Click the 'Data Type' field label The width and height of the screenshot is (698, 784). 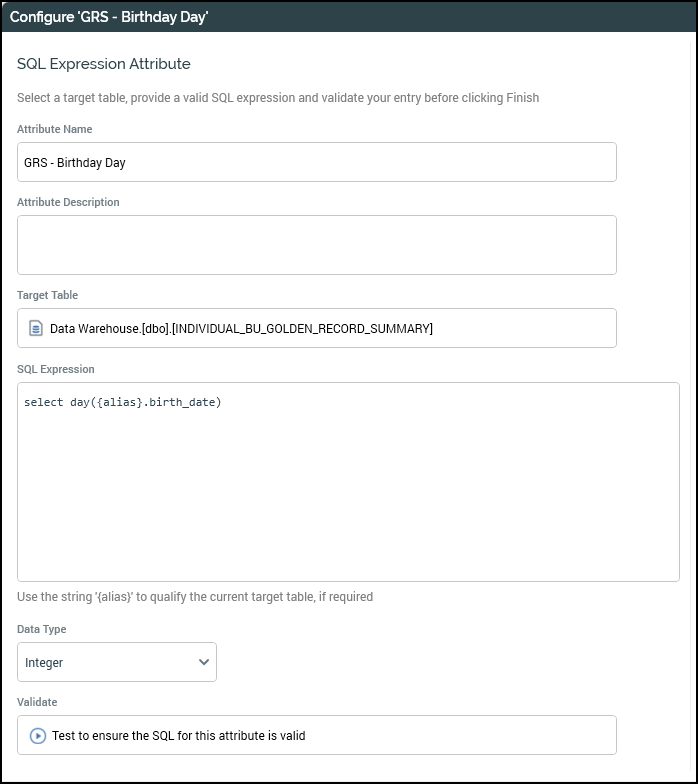42,629
